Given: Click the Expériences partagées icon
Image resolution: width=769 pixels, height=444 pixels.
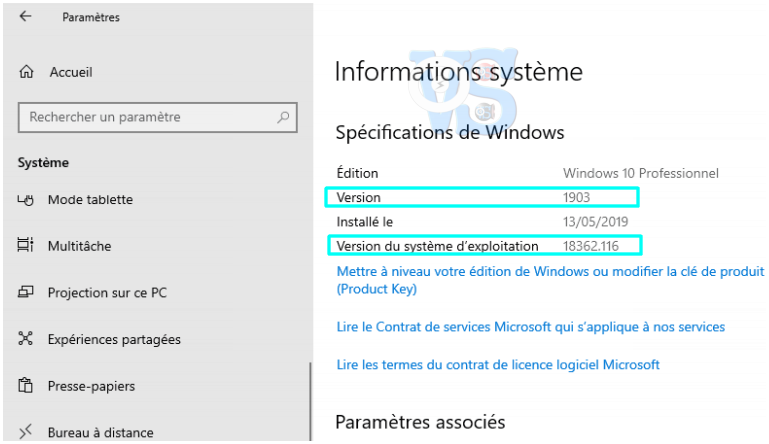Looking at the screenshot, I should tap(27, 340).
